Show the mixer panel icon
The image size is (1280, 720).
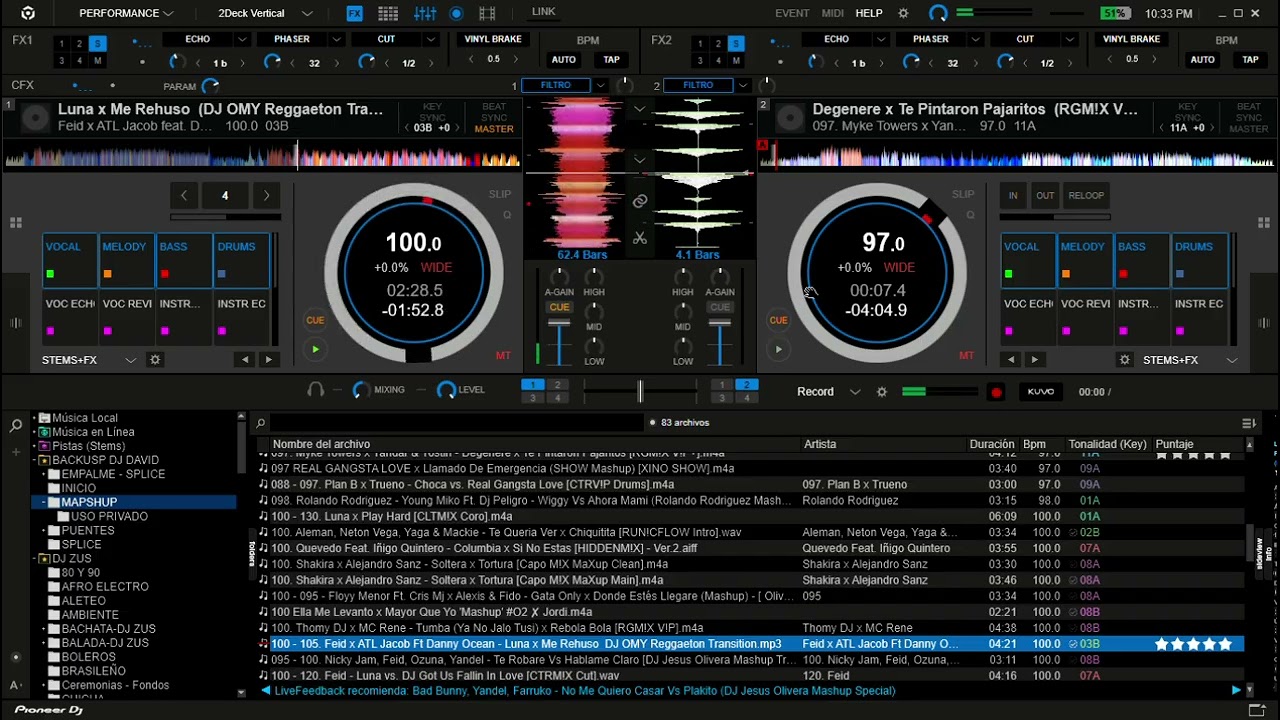425,13
